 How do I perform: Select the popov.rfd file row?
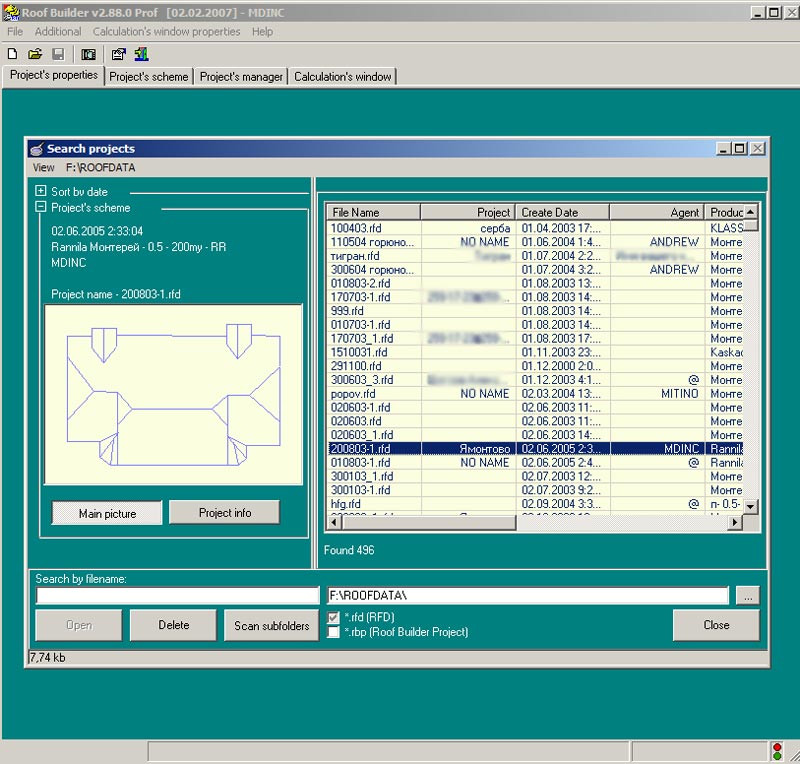(x=360, y=394)
